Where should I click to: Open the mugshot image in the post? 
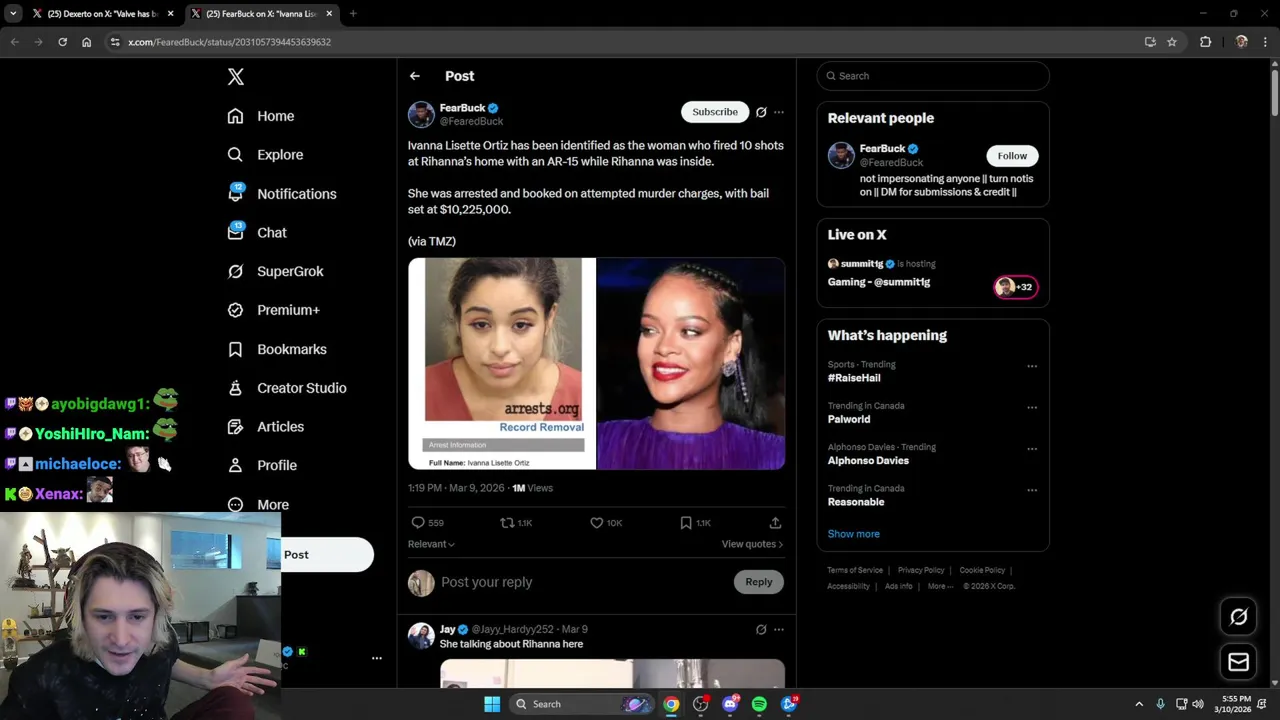(502, 363)
